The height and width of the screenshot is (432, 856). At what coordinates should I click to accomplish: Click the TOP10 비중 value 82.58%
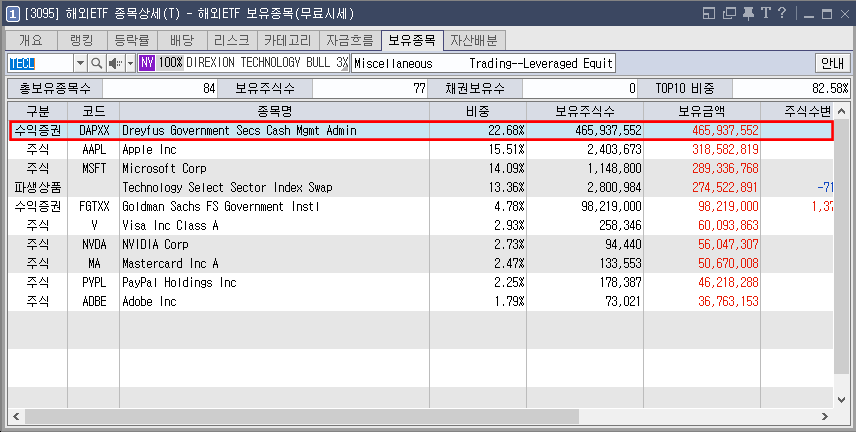(x=791, y=88)
